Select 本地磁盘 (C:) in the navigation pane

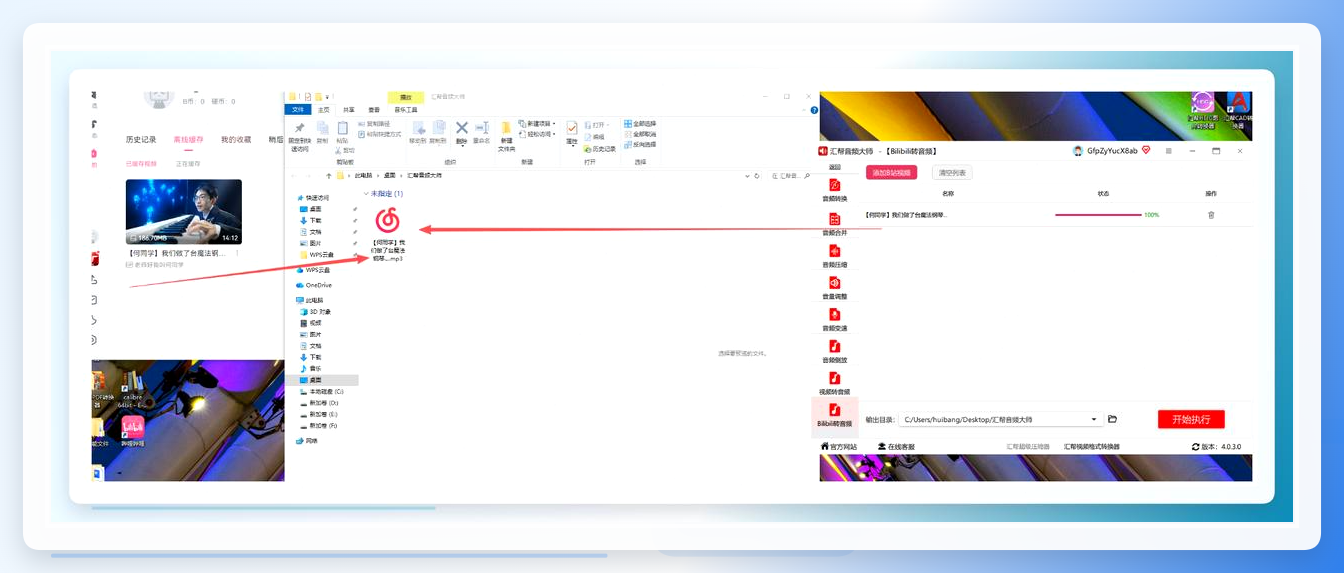[x=321, y=391]
